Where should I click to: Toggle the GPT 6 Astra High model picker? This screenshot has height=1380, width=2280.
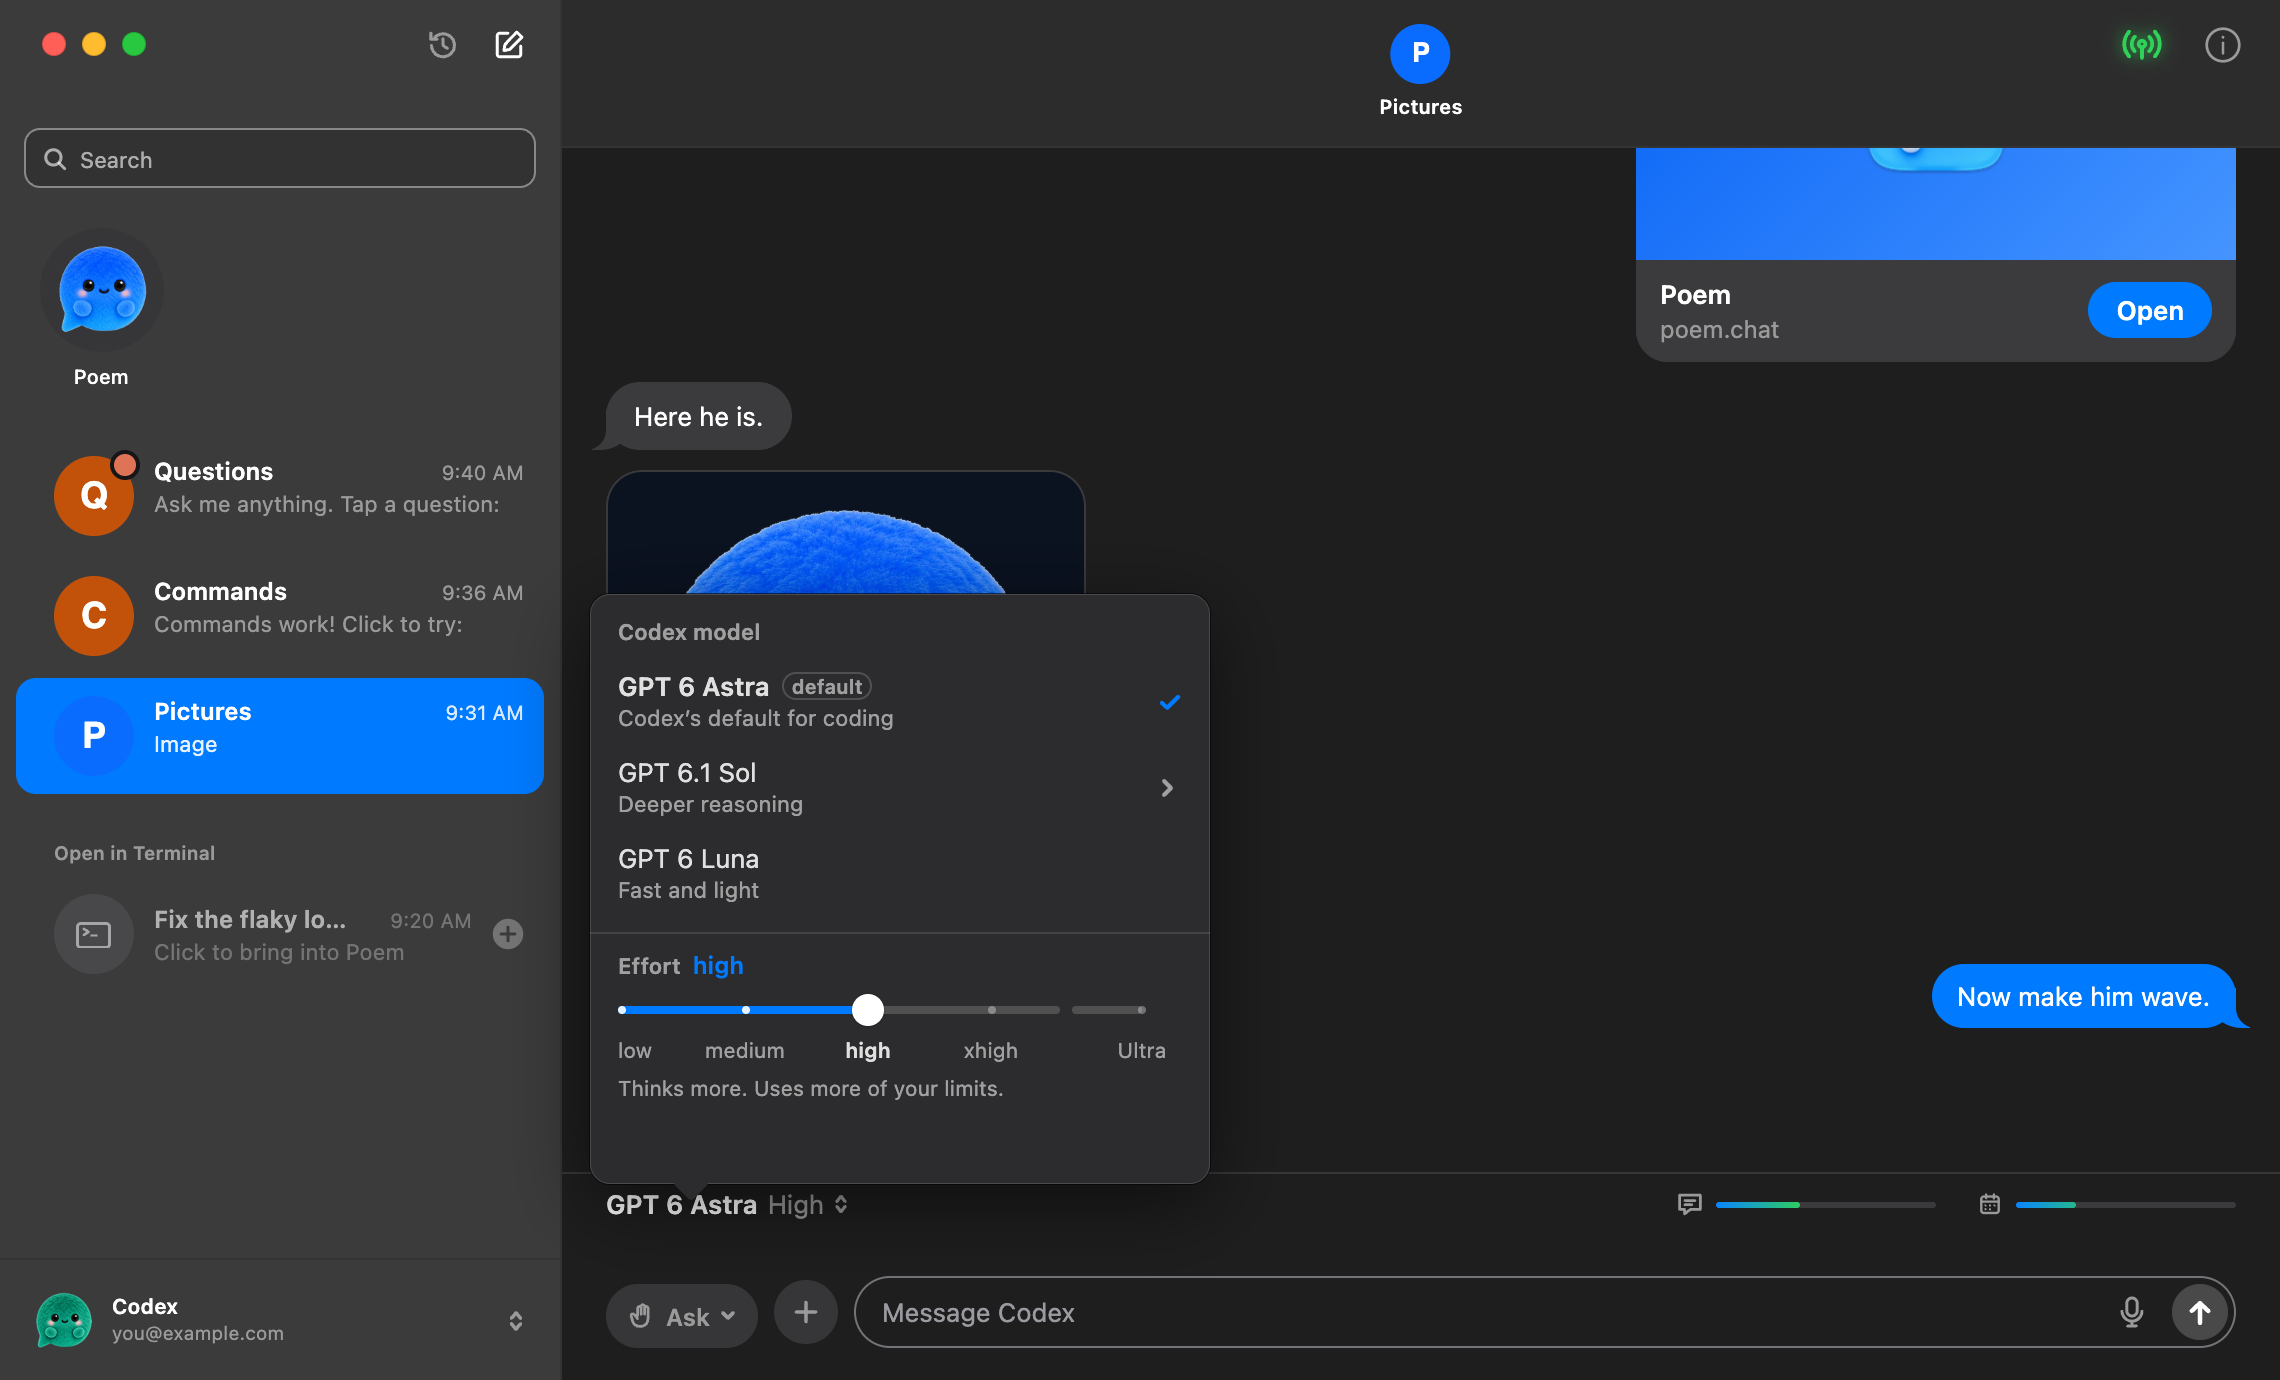click(x=727, y=1205)
